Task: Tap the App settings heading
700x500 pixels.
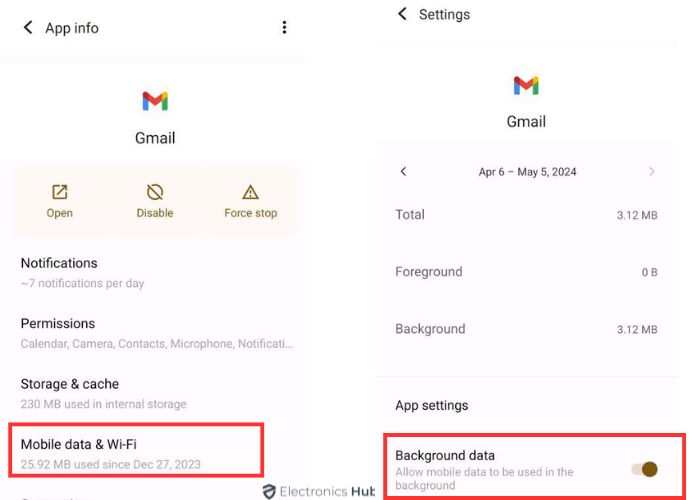Action: point(432,405)
